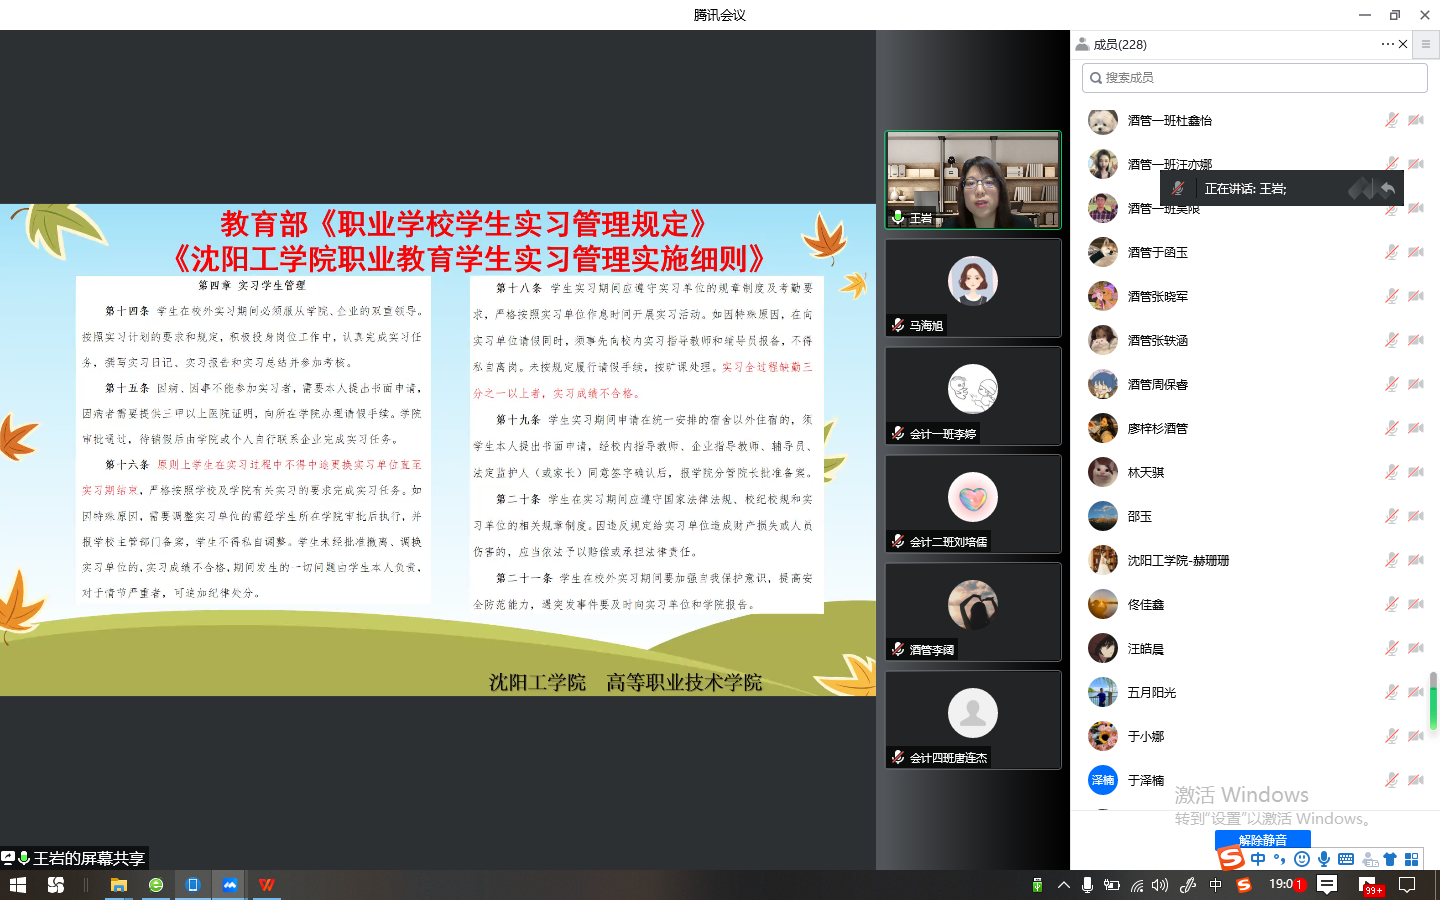Open Sogou user account icon

1370,859
